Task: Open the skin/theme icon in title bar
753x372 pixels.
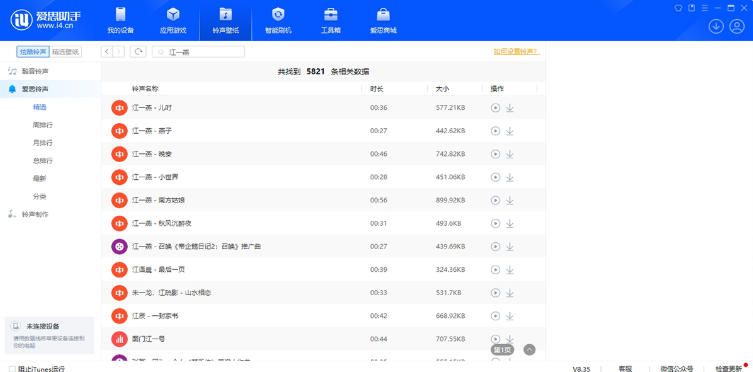Action: click(679, 8)
